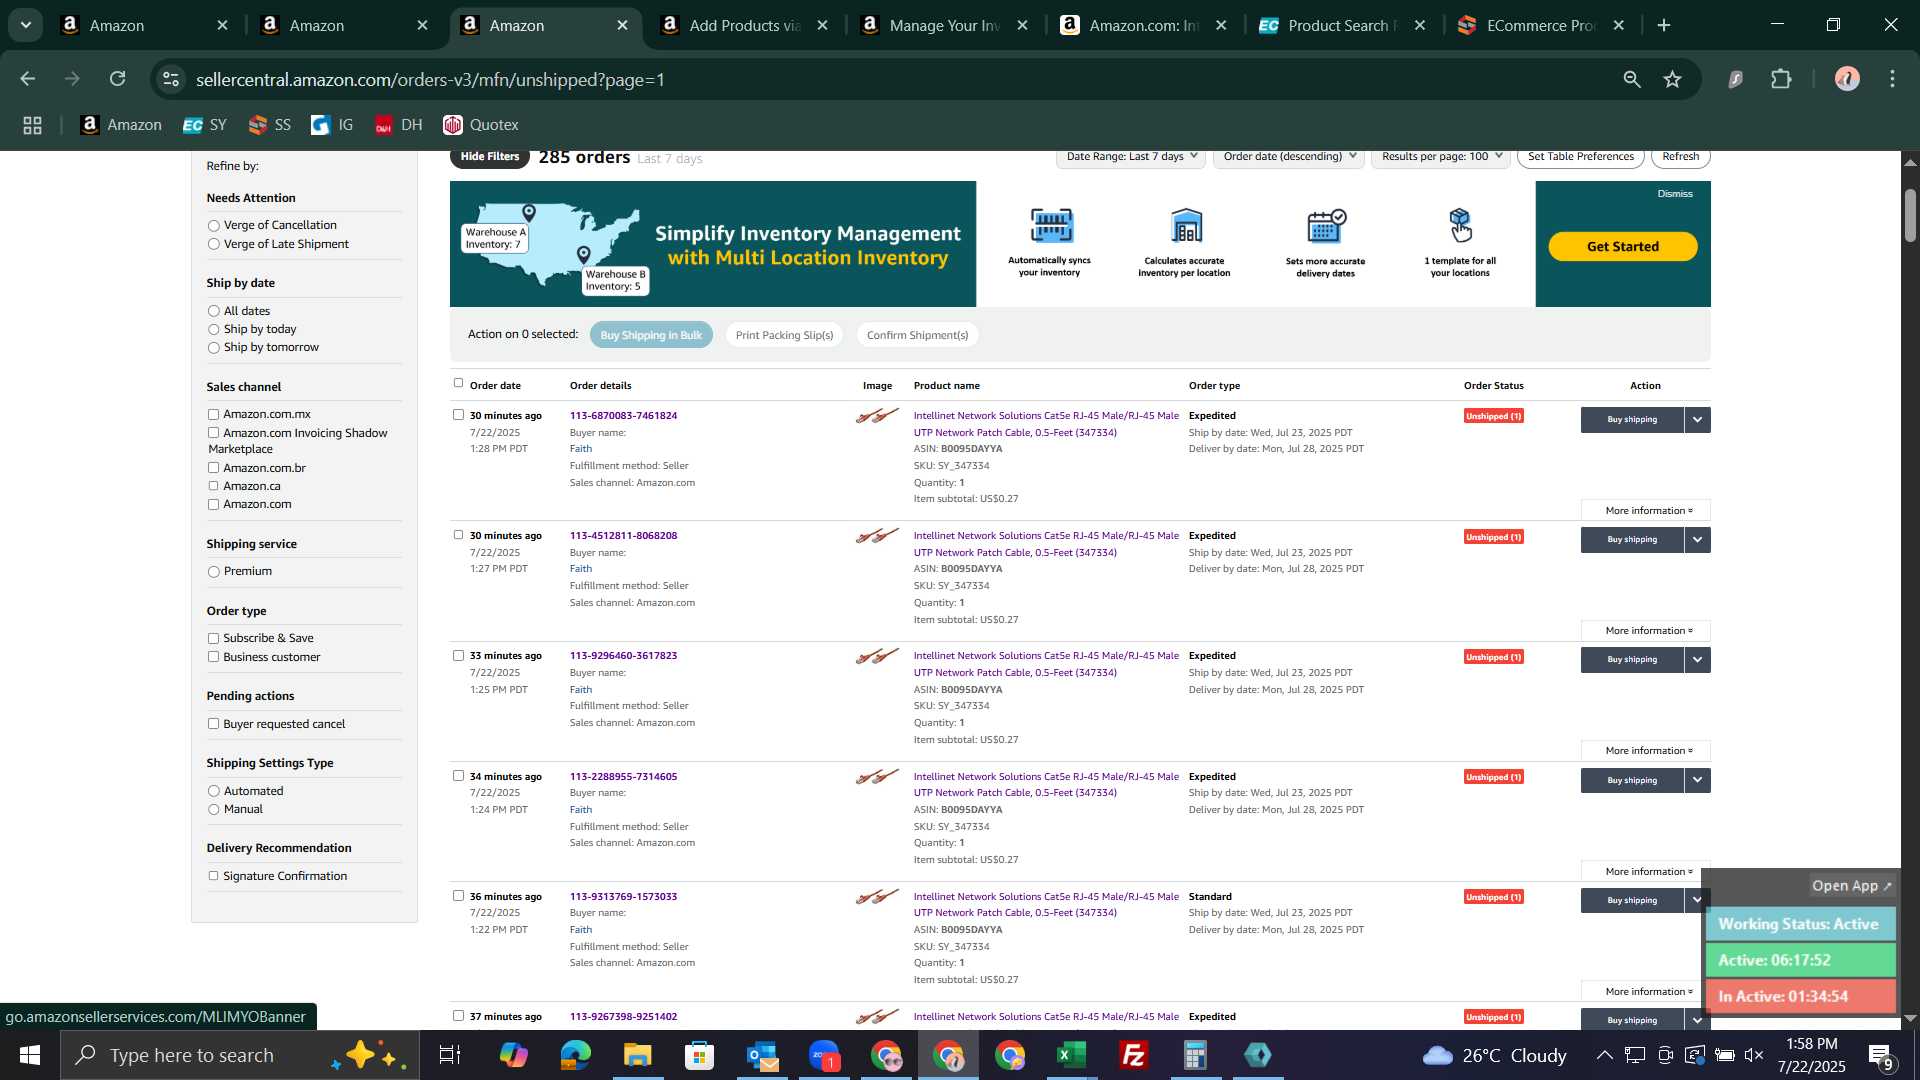View site information icon in address bar

(x=171, y=79)
